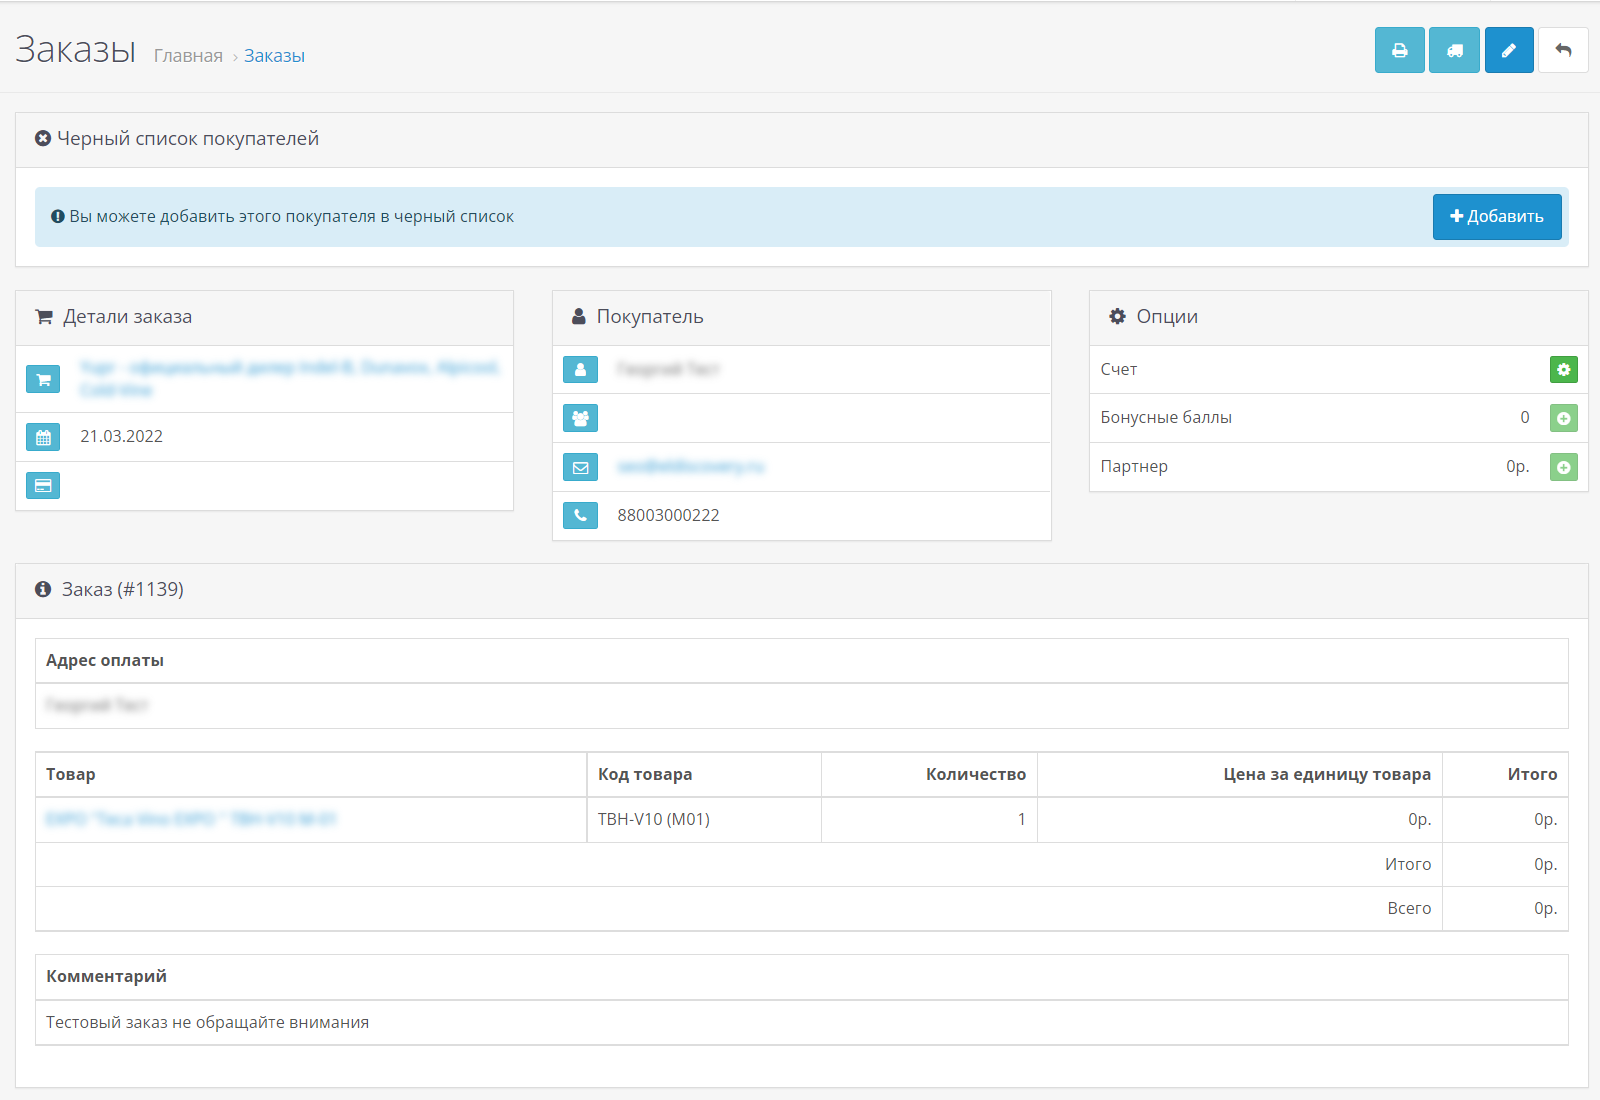Click the Количество column header
Screen dimensions: 1600x1100
click(976, 775)
